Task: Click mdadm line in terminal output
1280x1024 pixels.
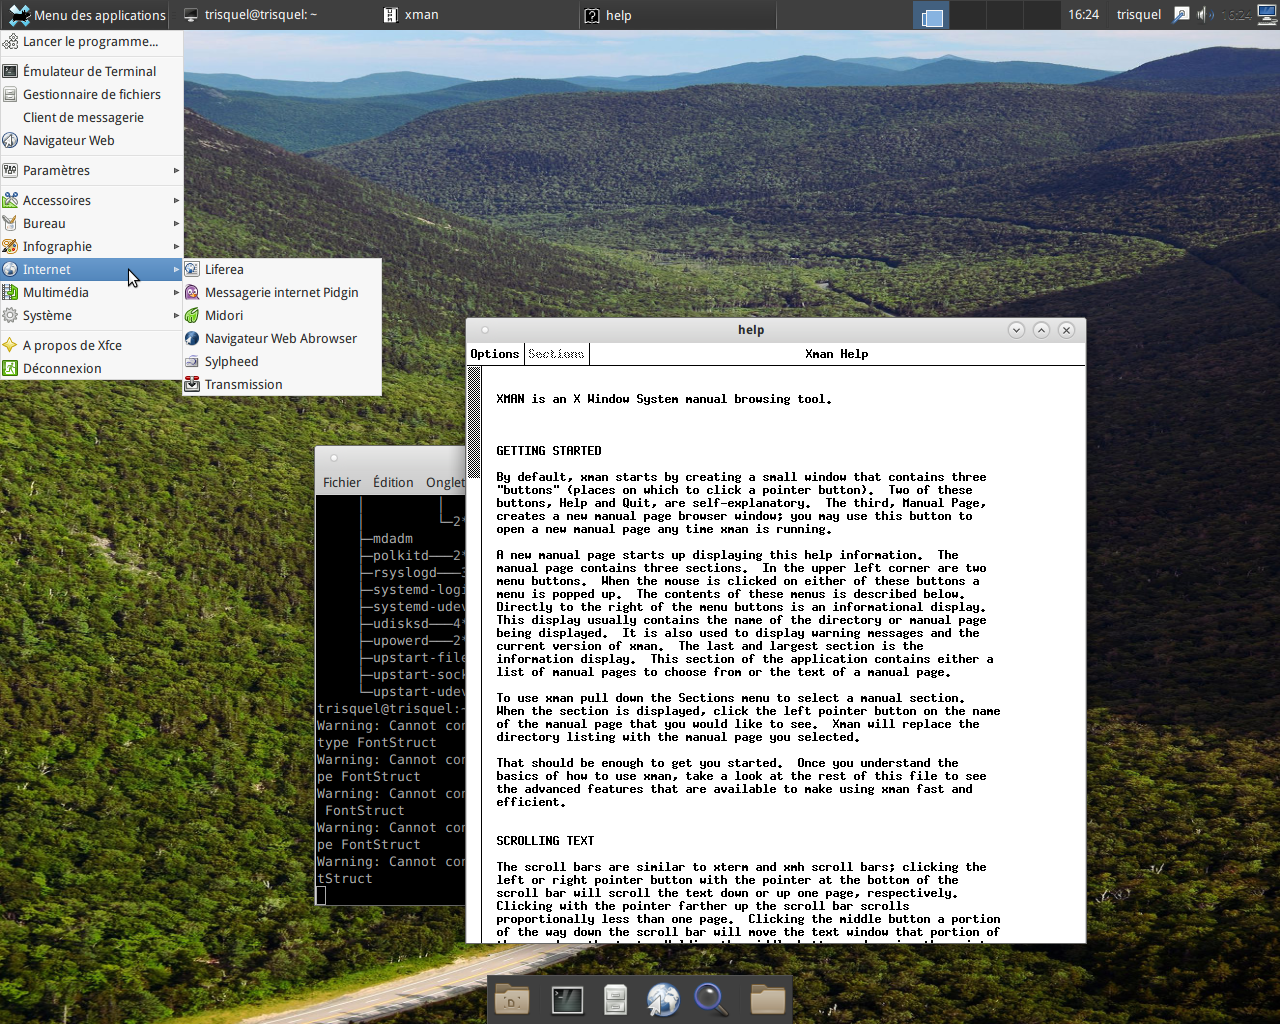Action: 392,538
